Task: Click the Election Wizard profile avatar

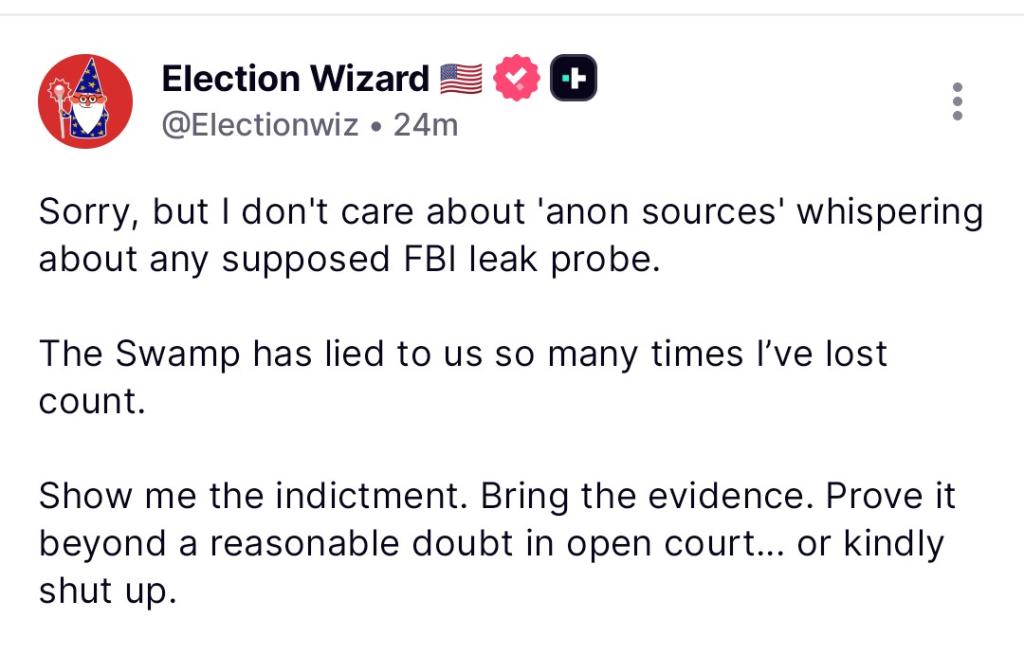Action: pos(85,101)
